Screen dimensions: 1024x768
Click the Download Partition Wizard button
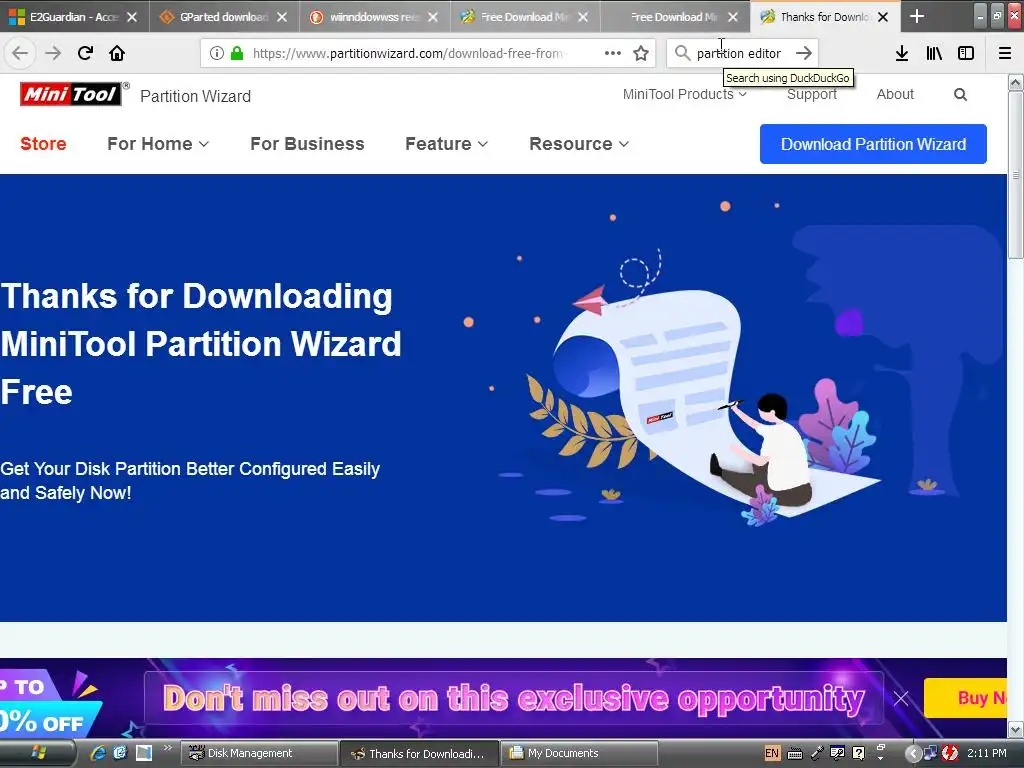873,144
